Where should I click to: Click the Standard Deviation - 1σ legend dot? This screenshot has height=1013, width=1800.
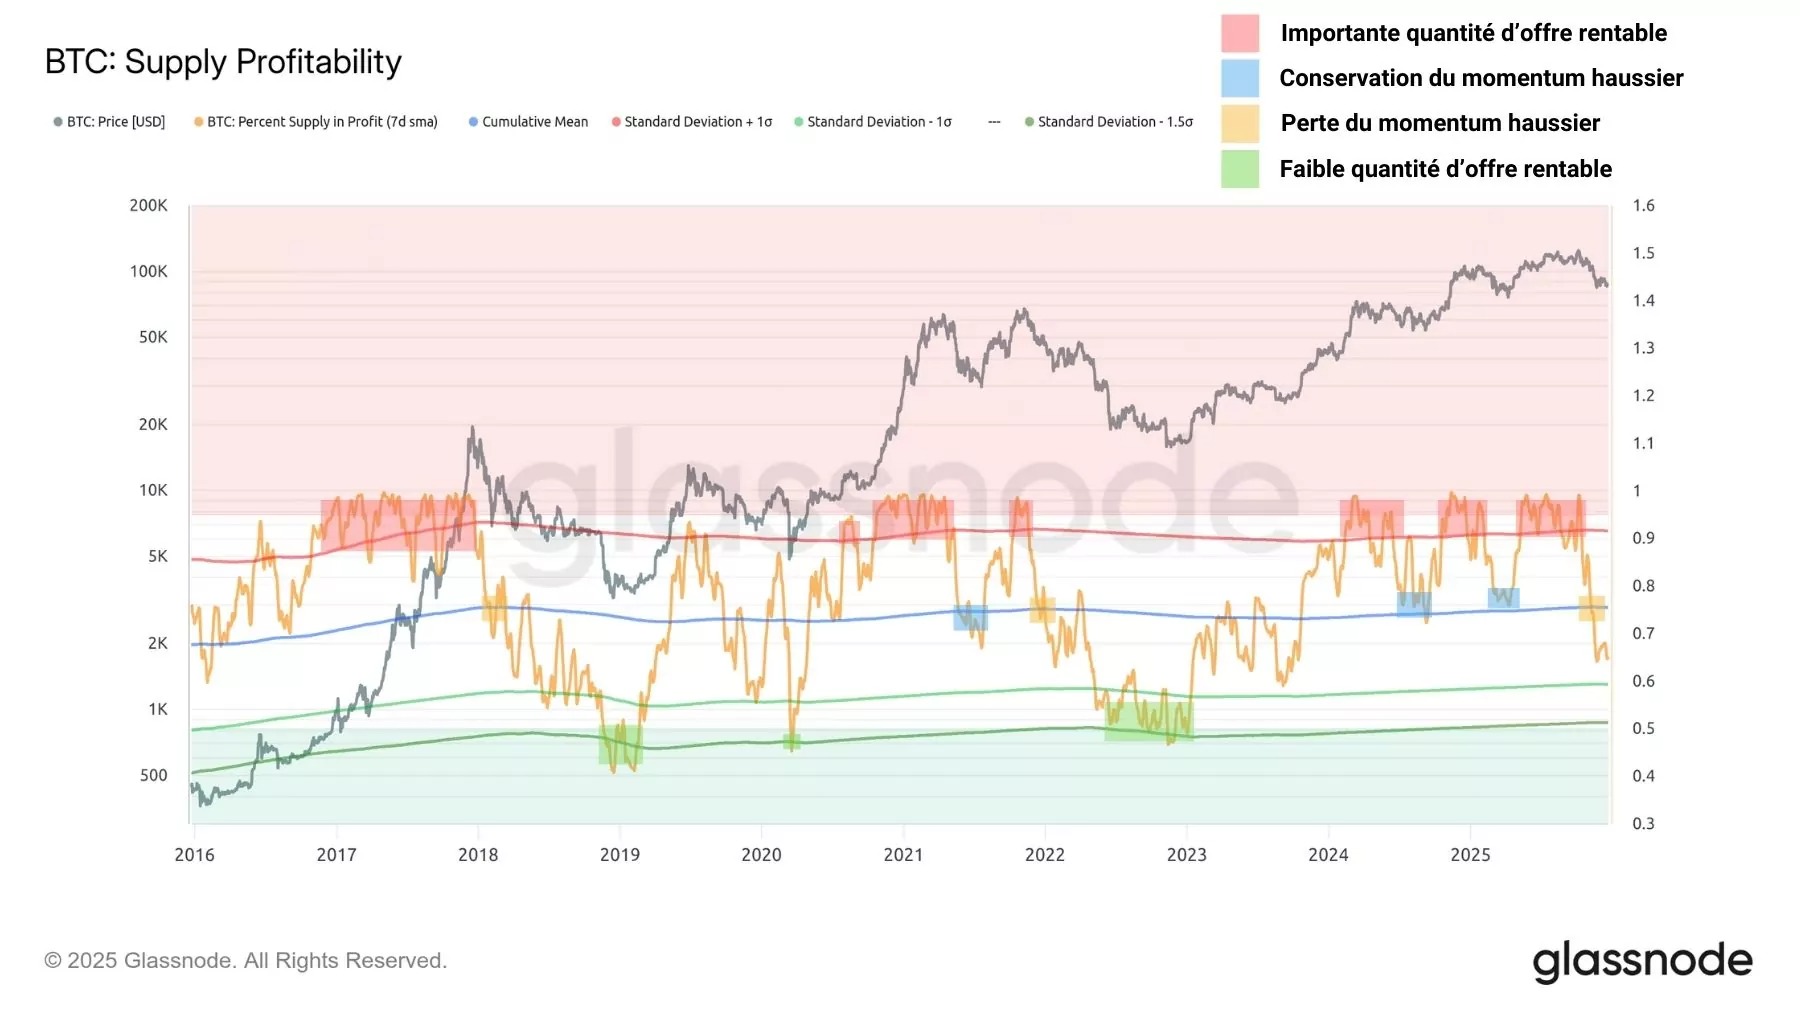pos(799,122)
